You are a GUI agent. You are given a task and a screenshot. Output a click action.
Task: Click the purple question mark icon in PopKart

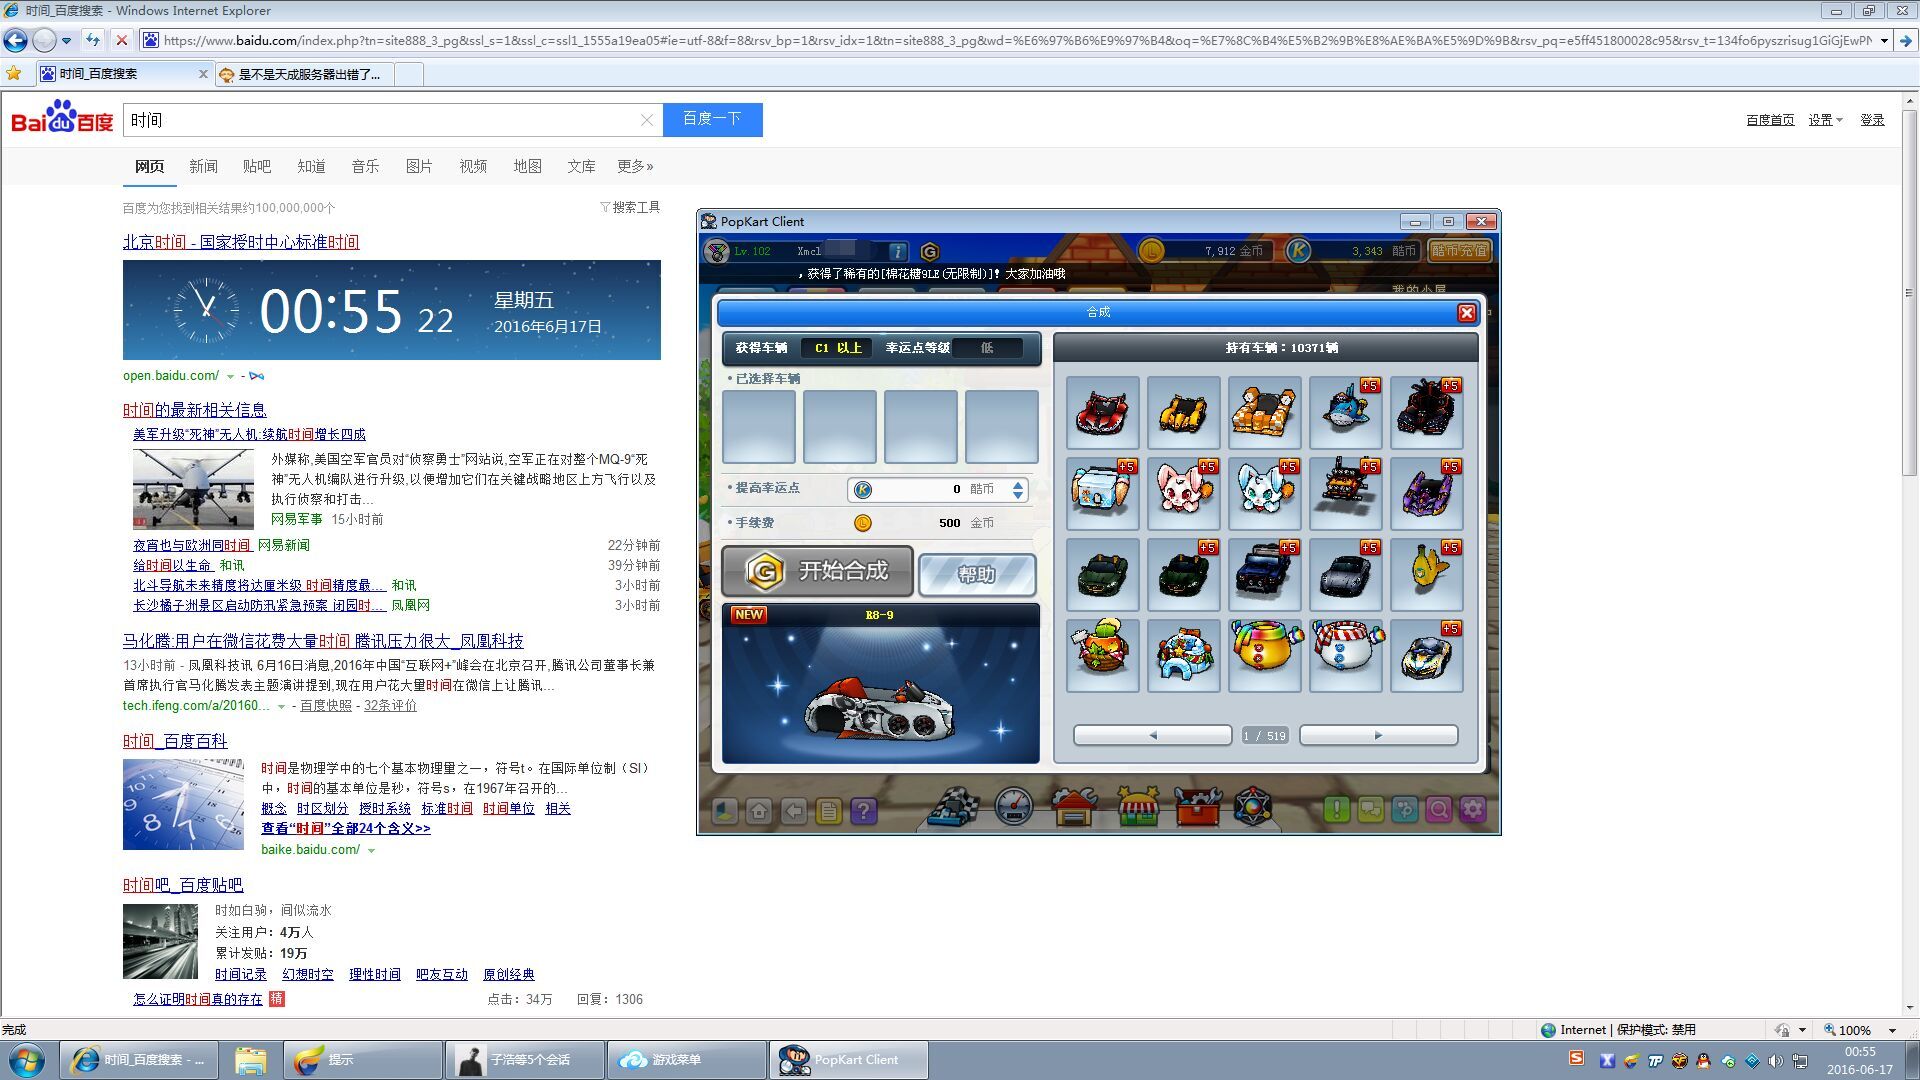tap(864, 810)
